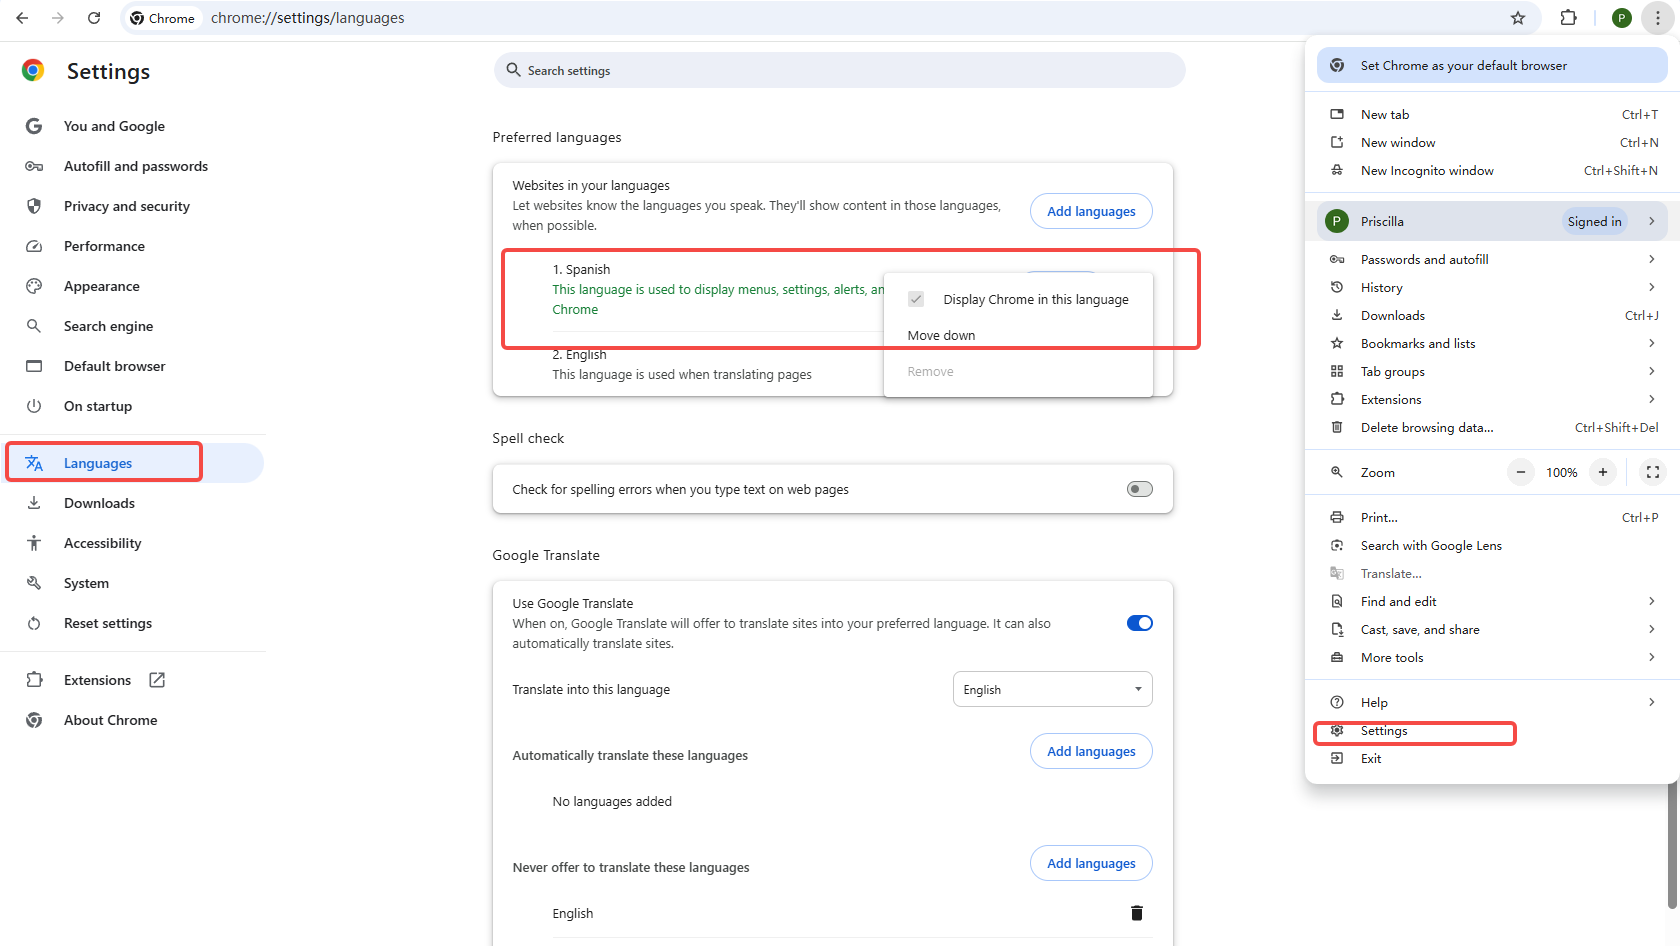Viewport: 1680px width, 946px height.
Task: Click the Priscilla profile avatar icon
Action: click(x=1336, y=221)
